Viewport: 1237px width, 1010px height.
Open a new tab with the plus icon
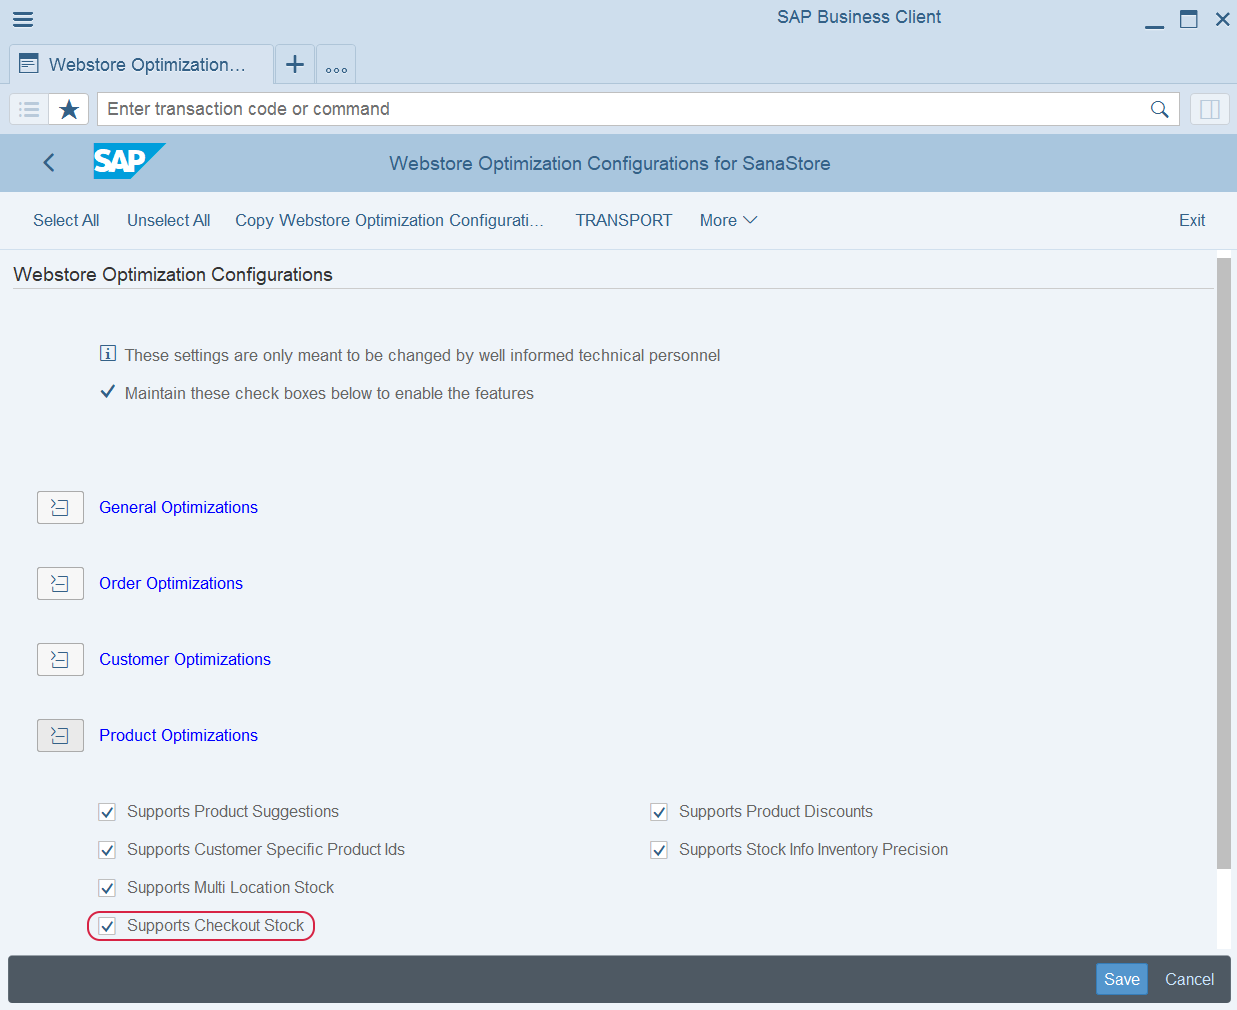[295, 65]
